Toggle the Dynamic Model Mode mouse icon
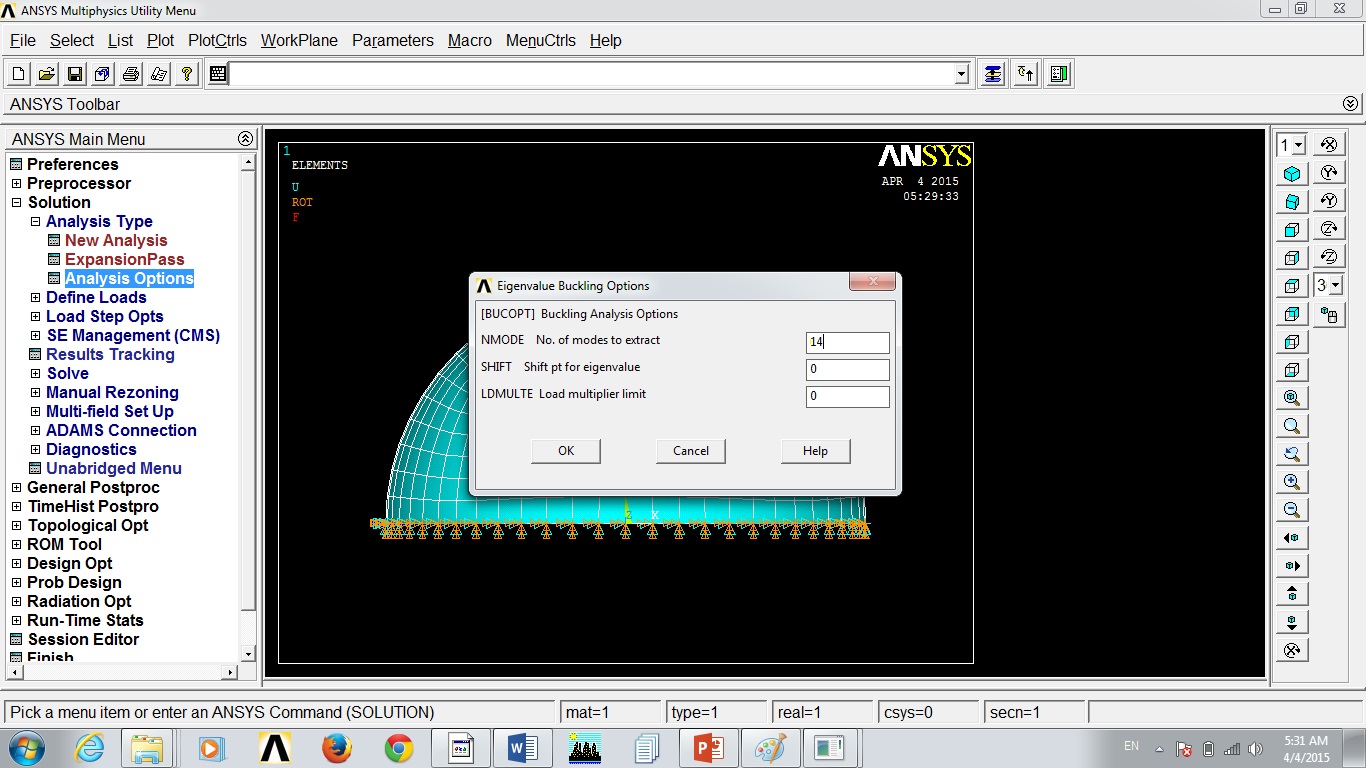 point(1329,315)
